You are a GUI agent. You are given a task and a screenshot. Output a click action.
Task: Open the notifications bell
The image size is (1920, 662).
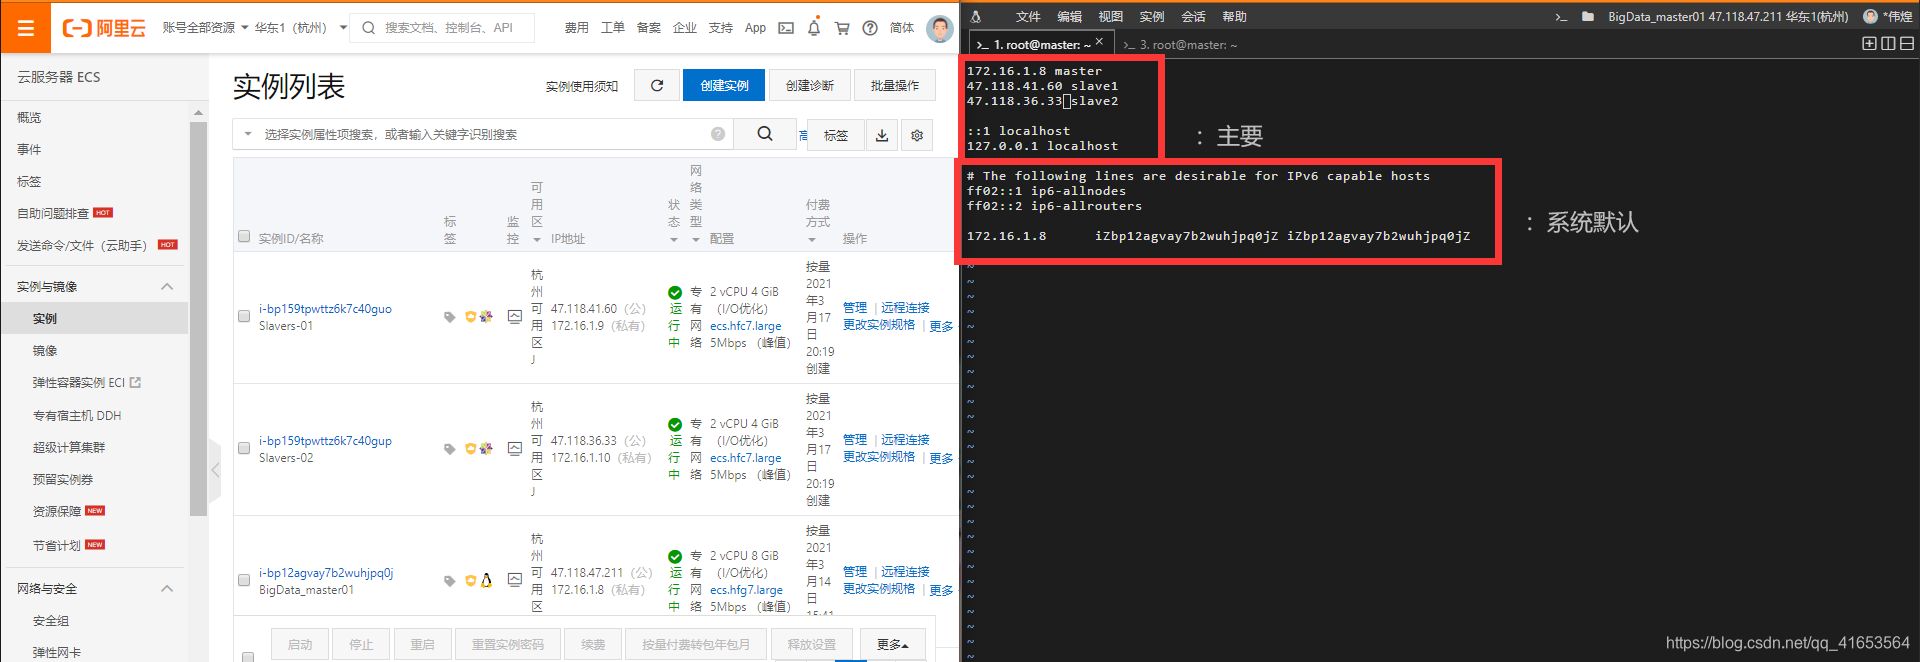[814, 28]
